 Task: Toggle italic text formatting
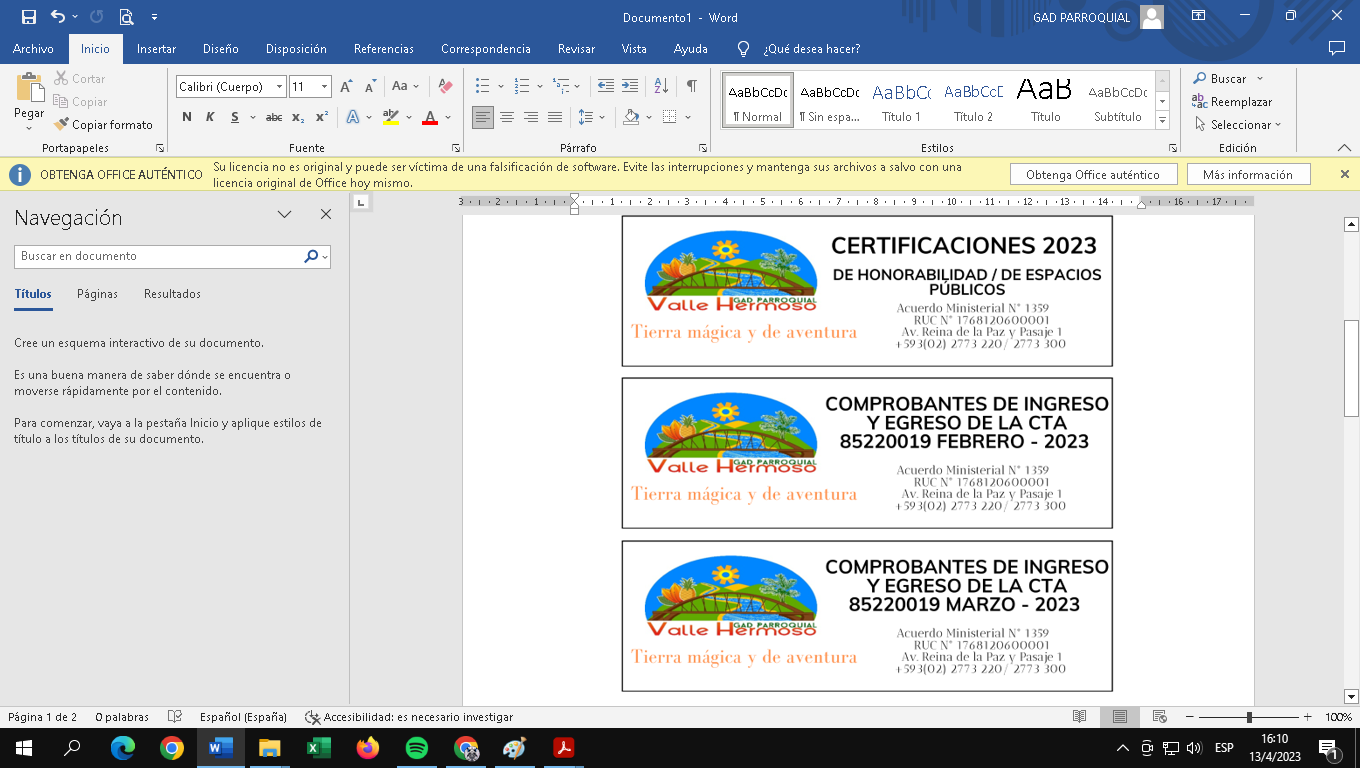tap(210, 117)
